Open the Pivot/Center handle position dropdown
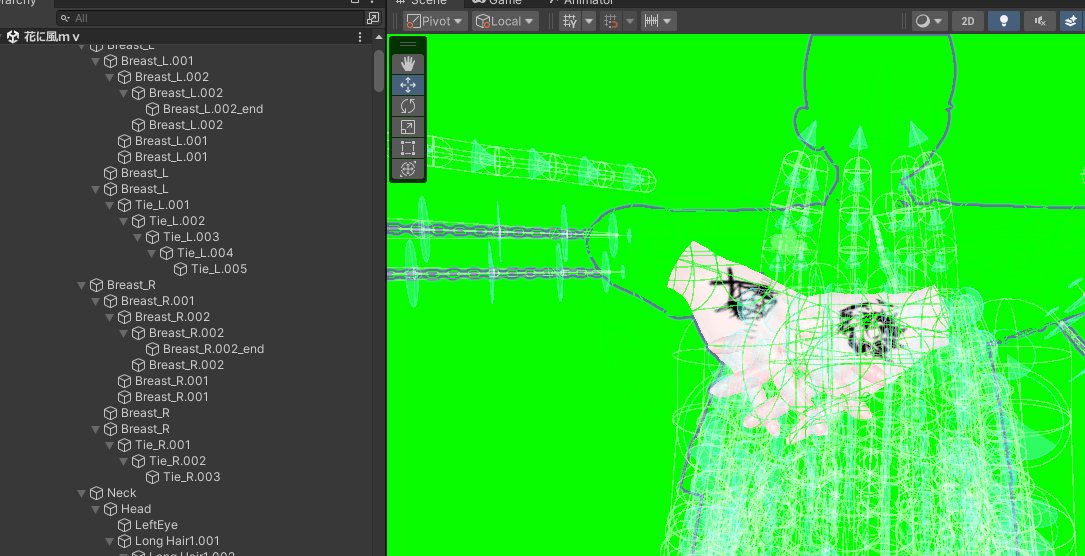 436,21
